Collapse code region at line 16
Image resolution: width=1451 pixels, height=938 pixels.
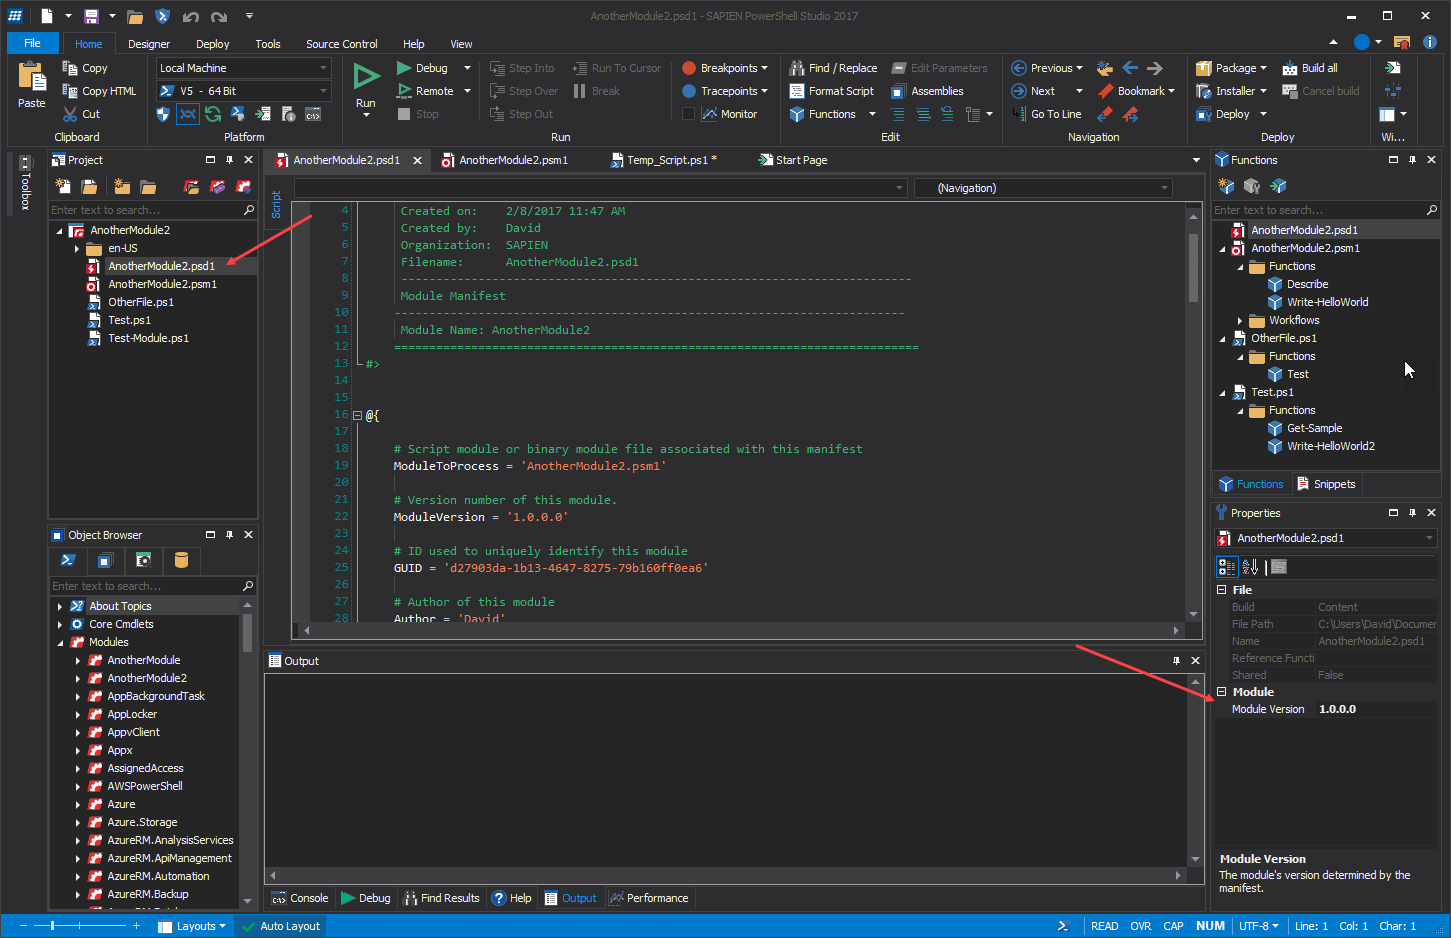click(x=357, y=415)
